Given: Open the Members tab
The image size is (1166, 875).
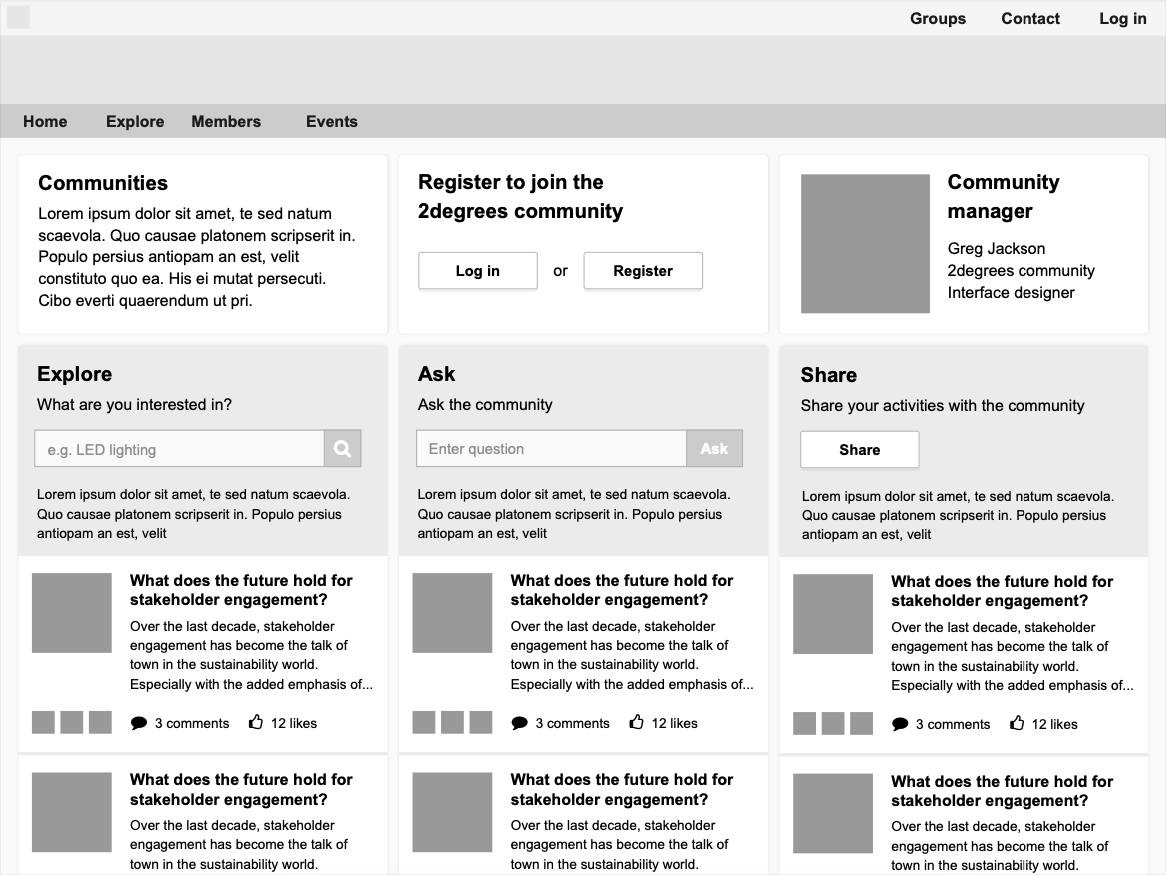Looking at the screenshot, I should tap(226, 121).
